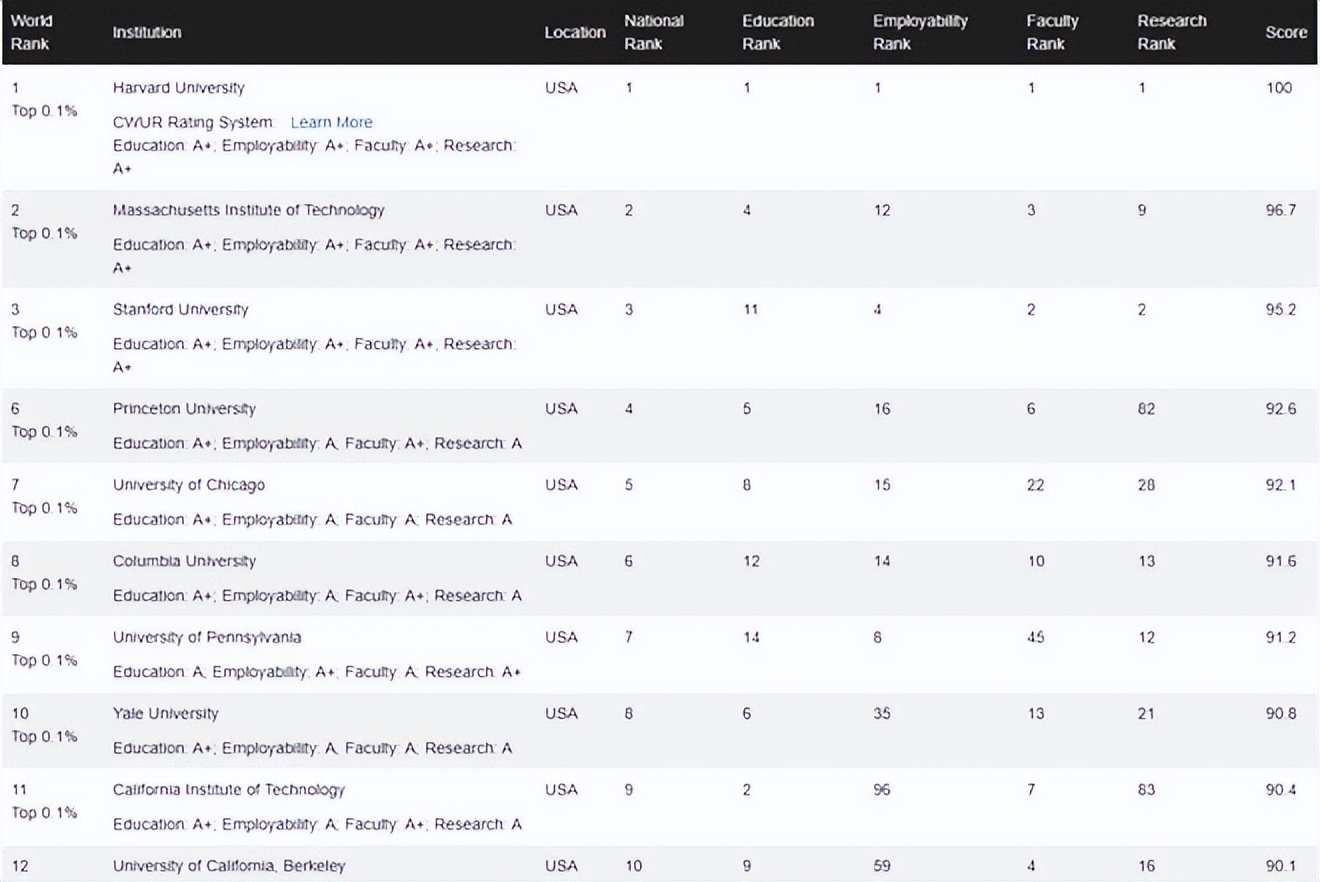Open University of Pennsylvania entry
This screenshot has width=1320, height=882.
coord(206,637)
